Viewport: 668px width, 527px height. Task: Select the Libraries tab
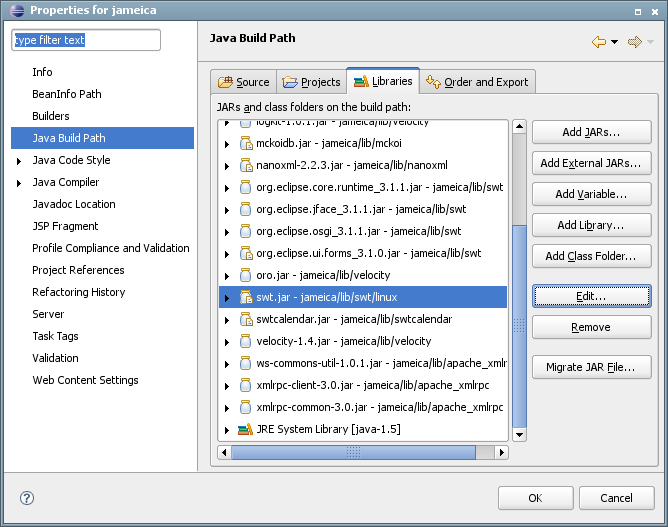pos(383,81)
